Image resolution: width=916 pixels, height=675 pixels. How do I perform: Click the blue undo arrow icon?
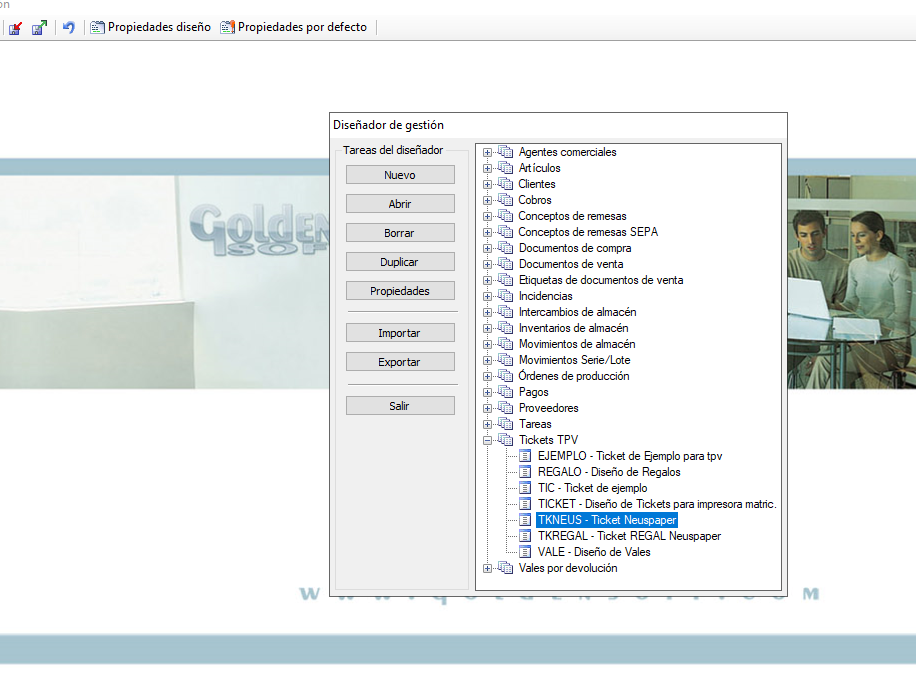click(x=69, y=28)
